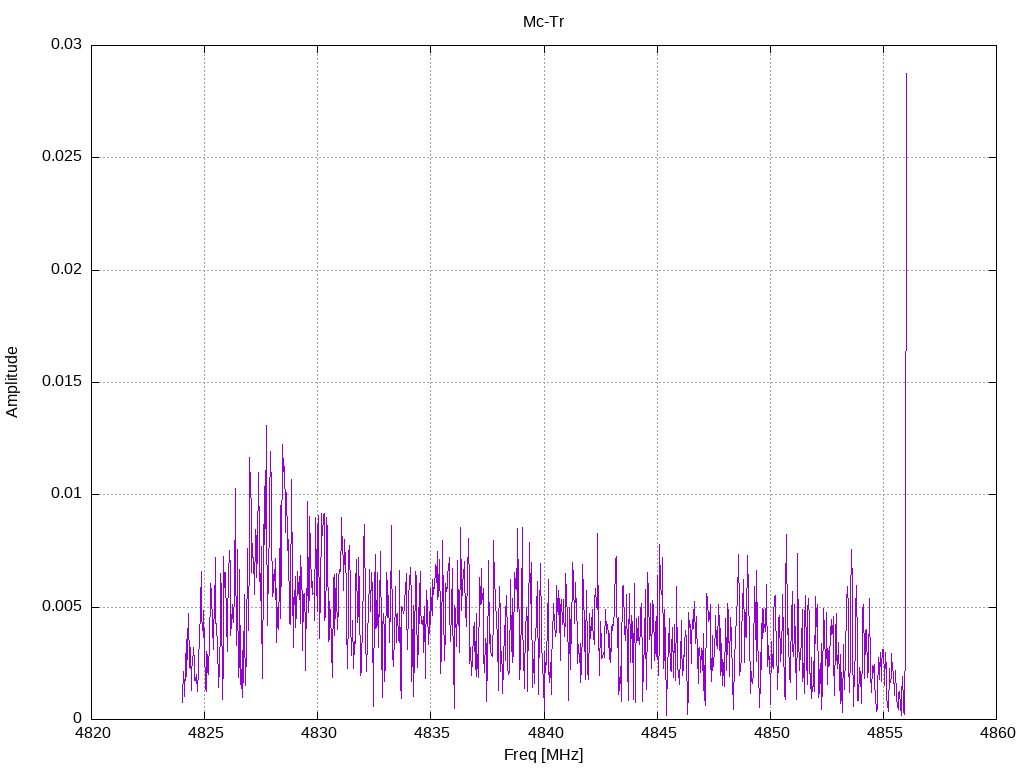The image size is (1024, 768).
Task: Click the Freq [MHz] axis label
Action: point(543,755)
